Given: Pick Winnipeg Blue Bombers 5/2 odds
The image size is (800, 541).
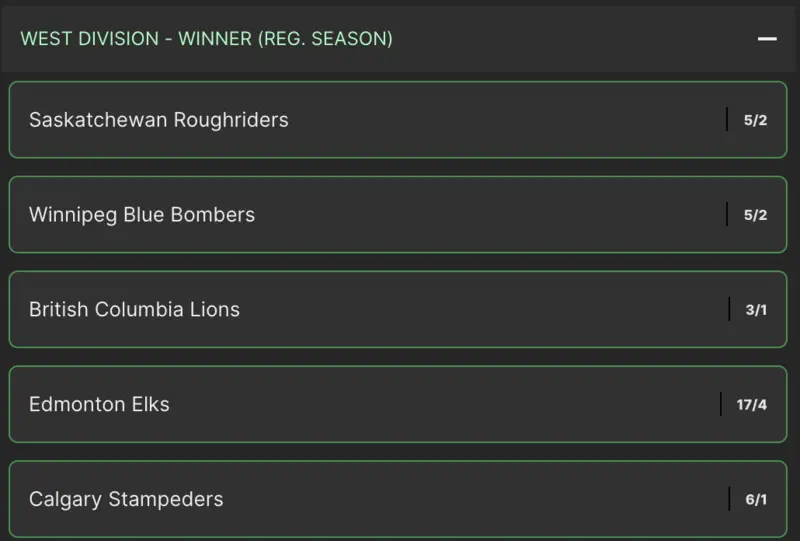Looking at the screenshot, I should pyautogui.click(x=755, y=215).
